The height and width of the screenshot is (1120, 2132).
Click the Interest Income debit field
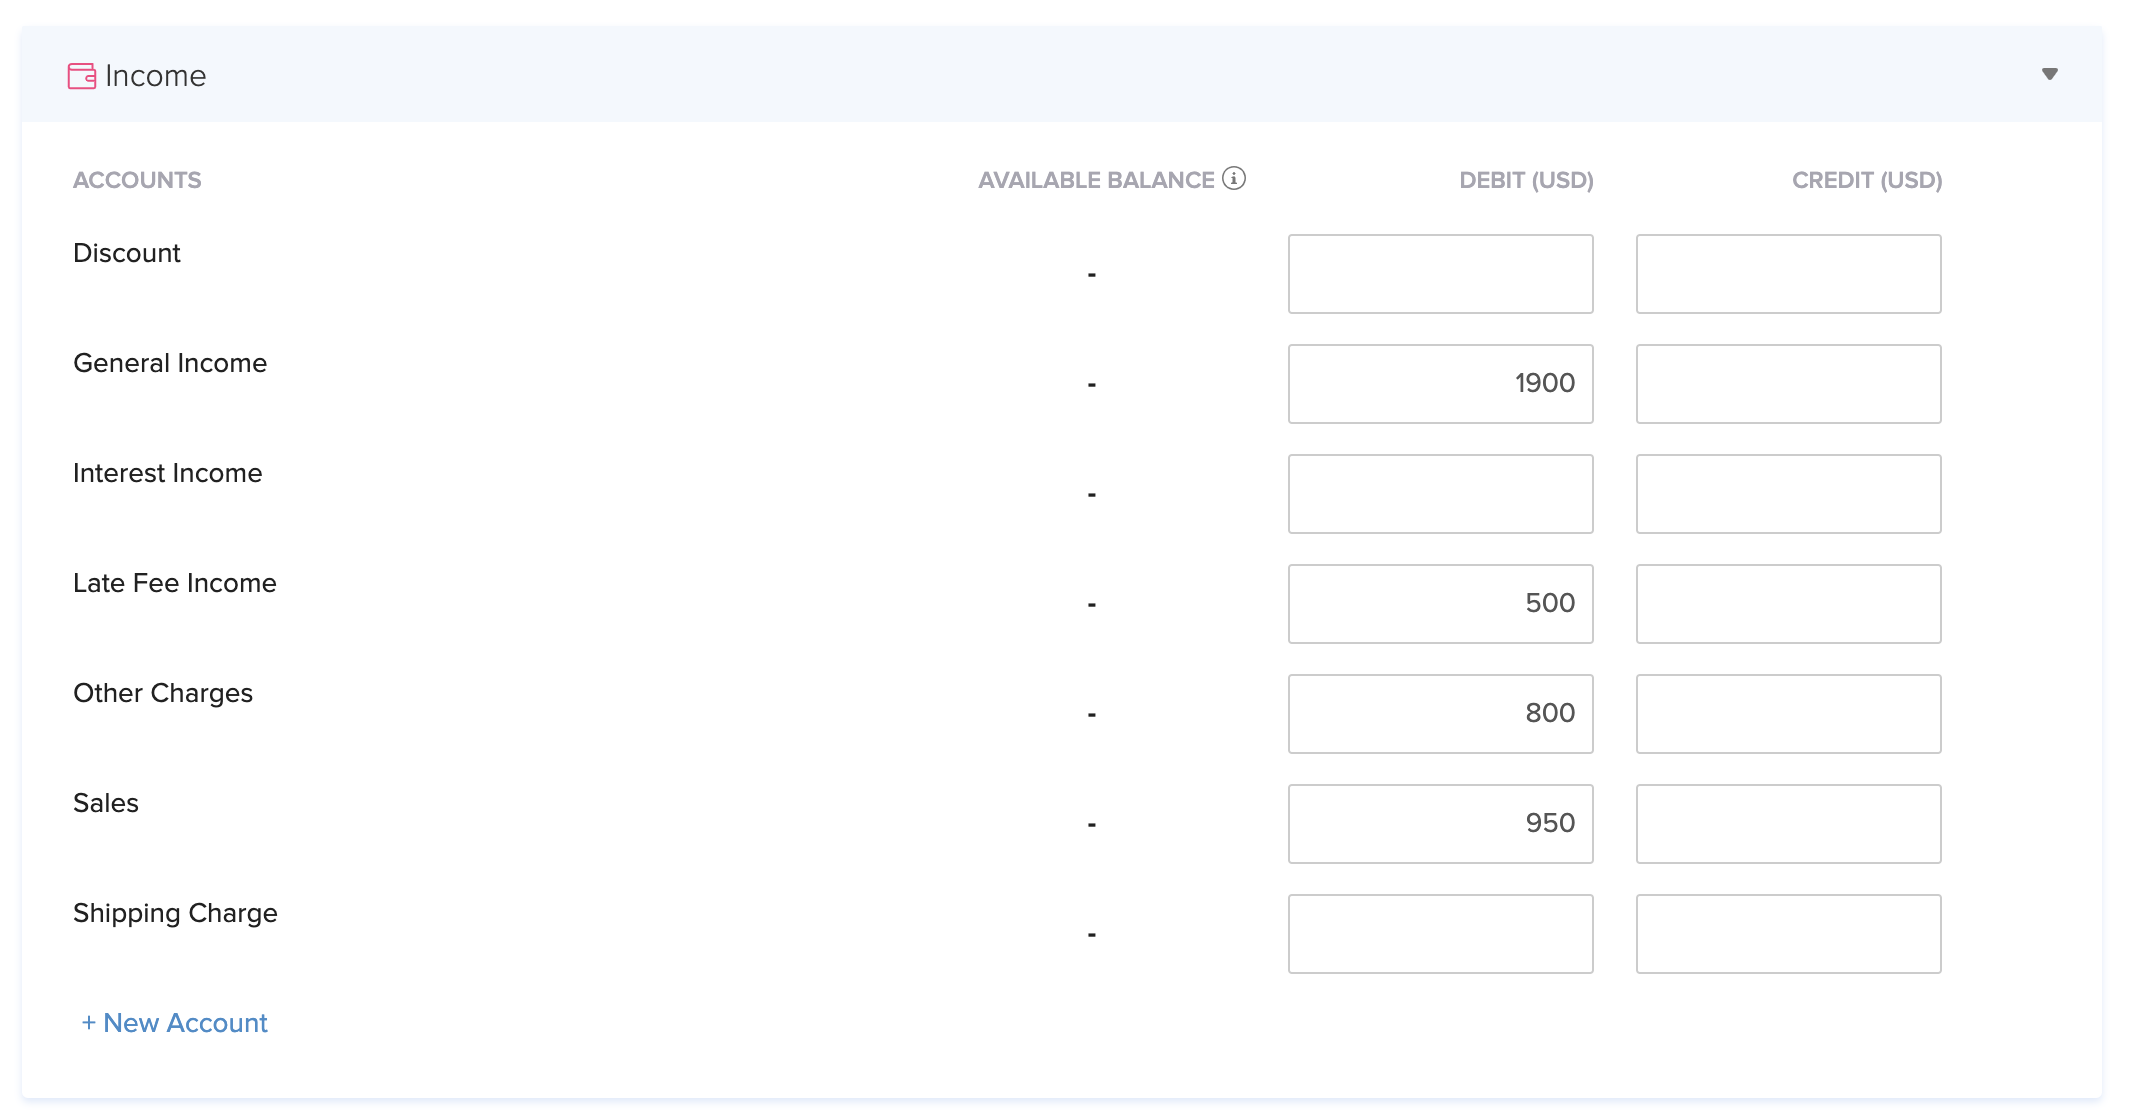(x=1440, y=493)
